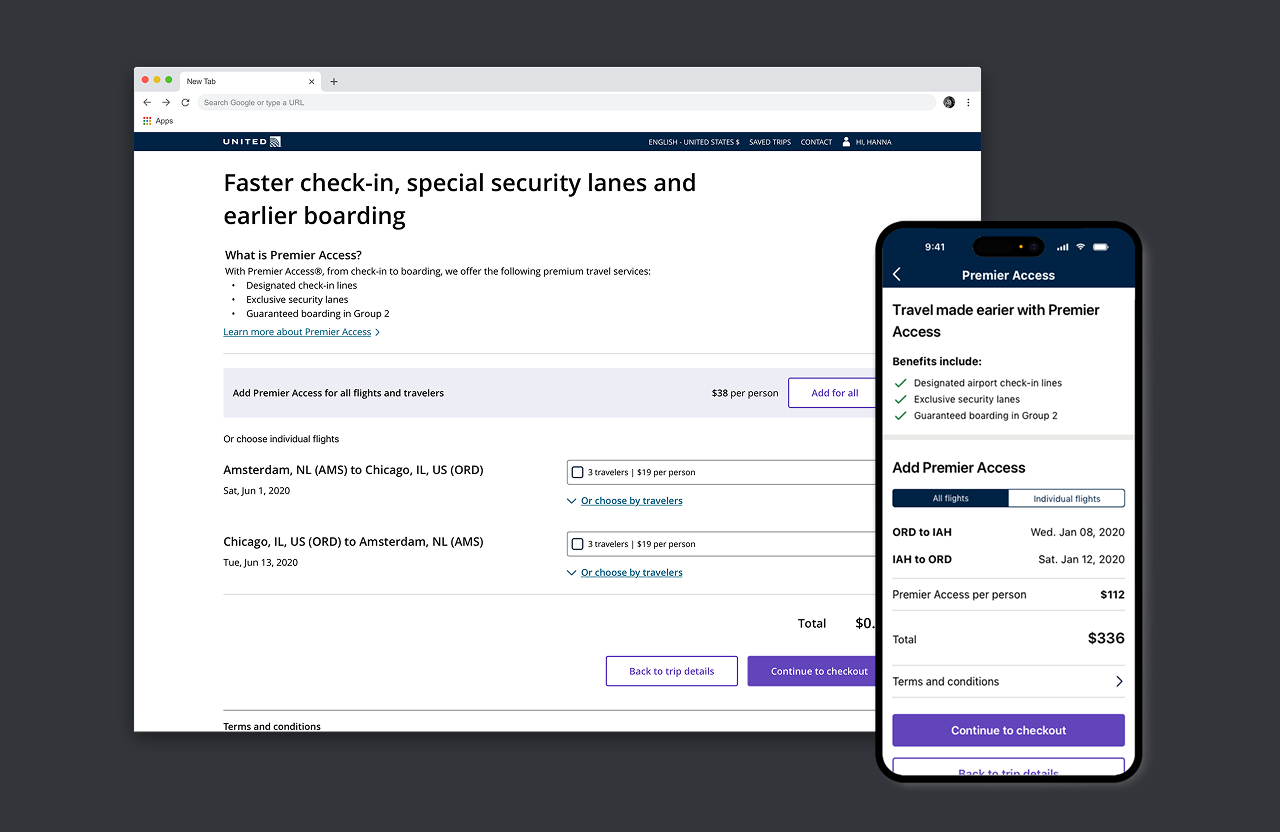Click the browser address bar
This screenshot has height=832, width=1280.
566,102
